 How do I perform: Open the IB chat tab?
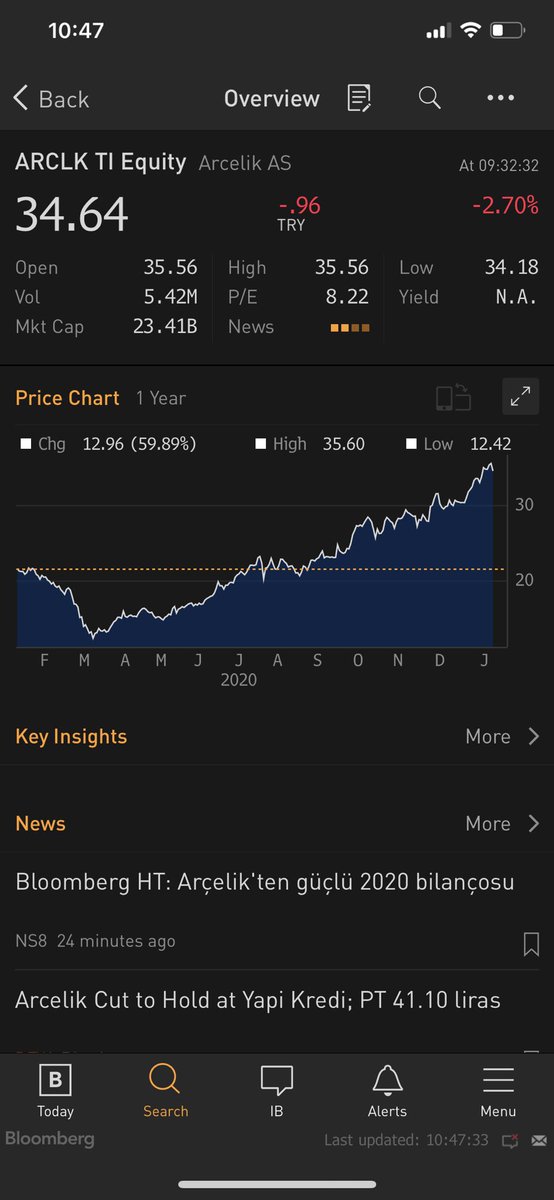tap(276, 1092)
